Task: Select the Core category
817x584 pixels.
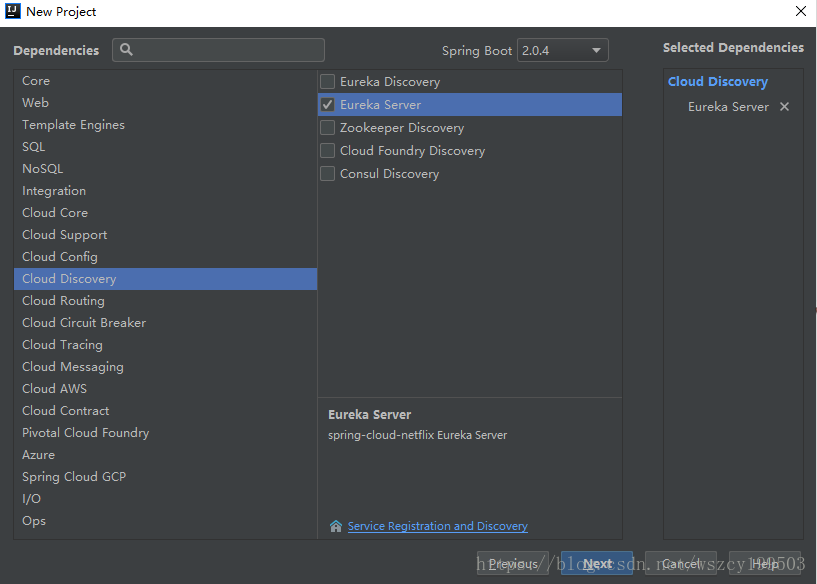Action: (x=165, y=81)
